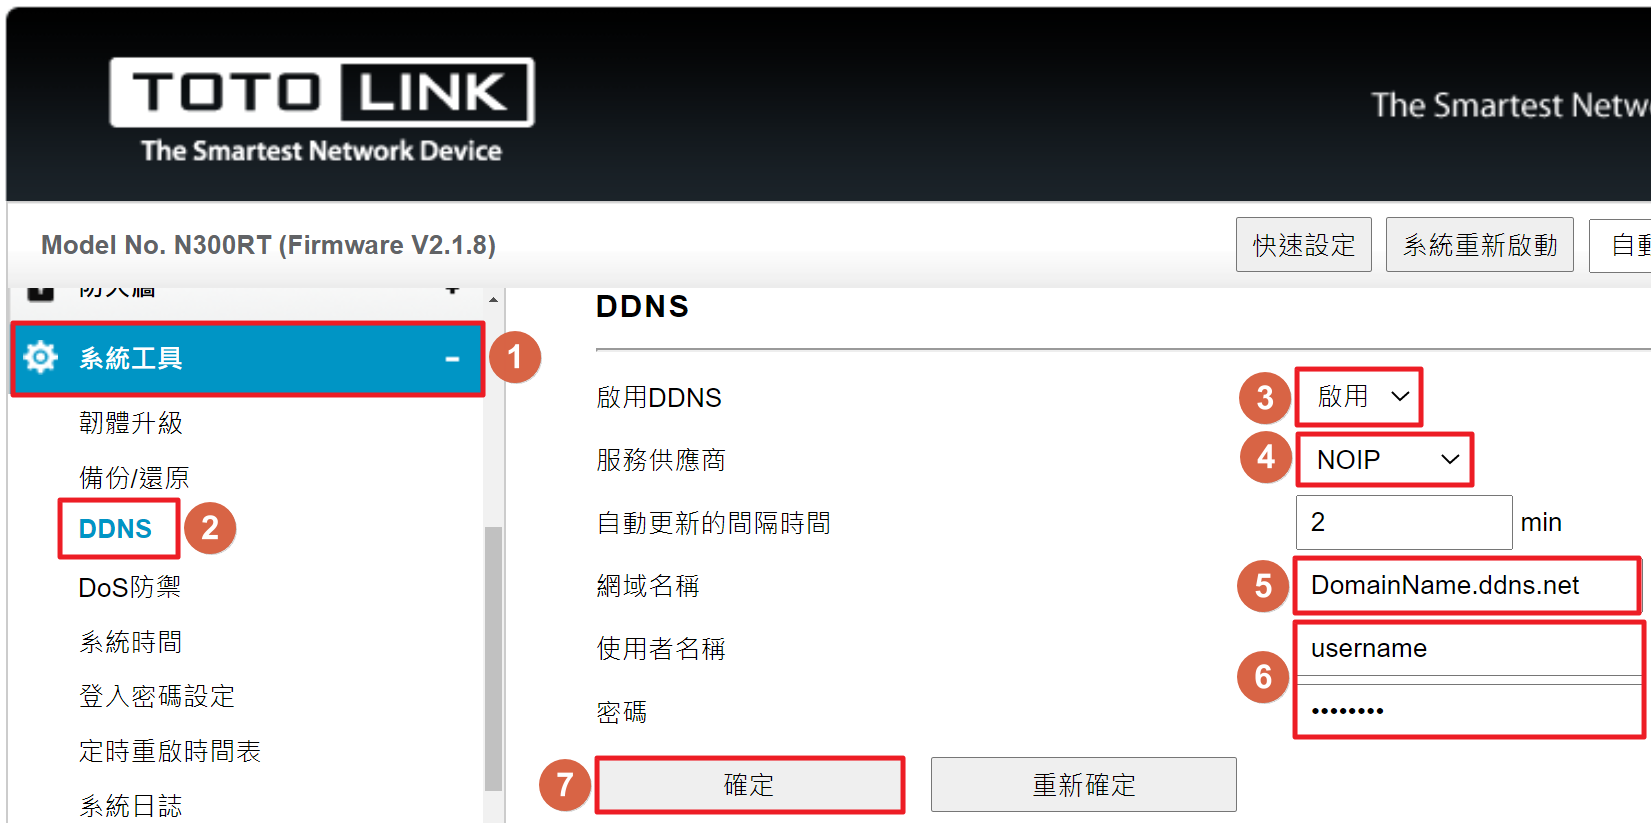Open 系統時間 sidebar item
1651x823 pixels.
[x=131, y=642]
